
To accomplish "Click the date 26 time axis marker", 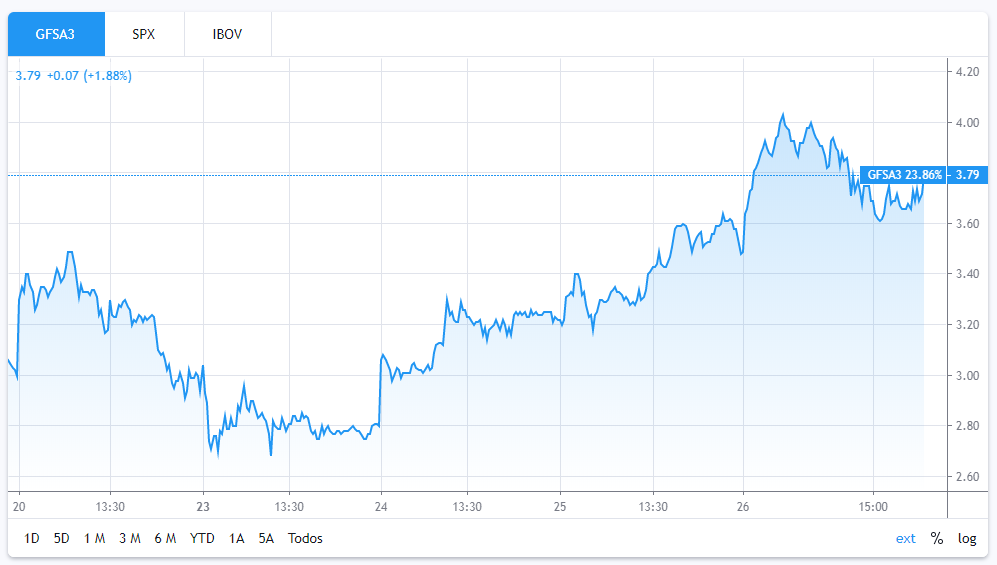I will pos(743,506).
